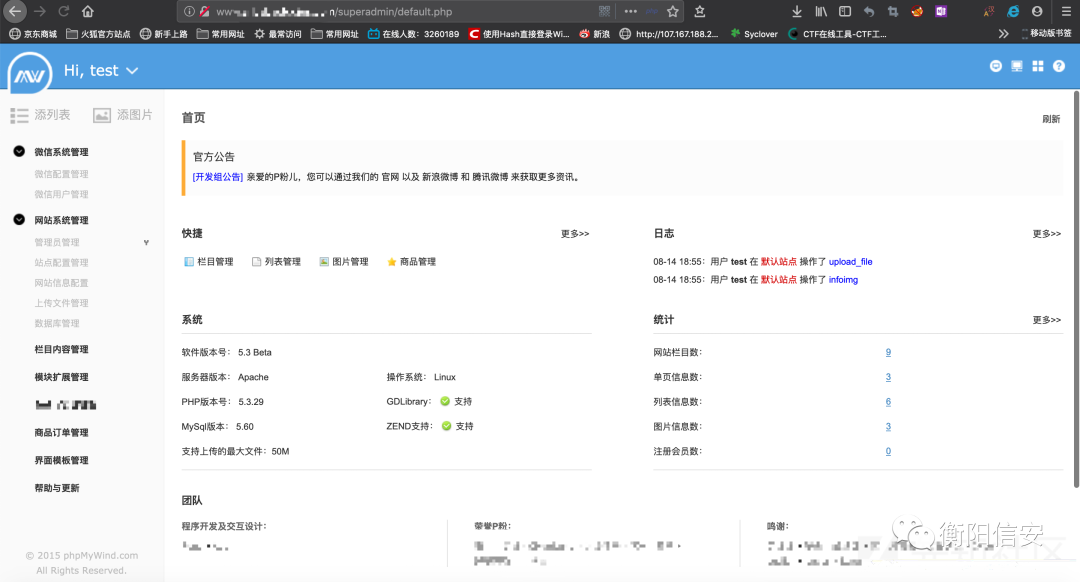The width and height of the screenshot is (1080, 582).
Task: Expand 模块扩展管理 menu
Action: [x=61, y=377]
